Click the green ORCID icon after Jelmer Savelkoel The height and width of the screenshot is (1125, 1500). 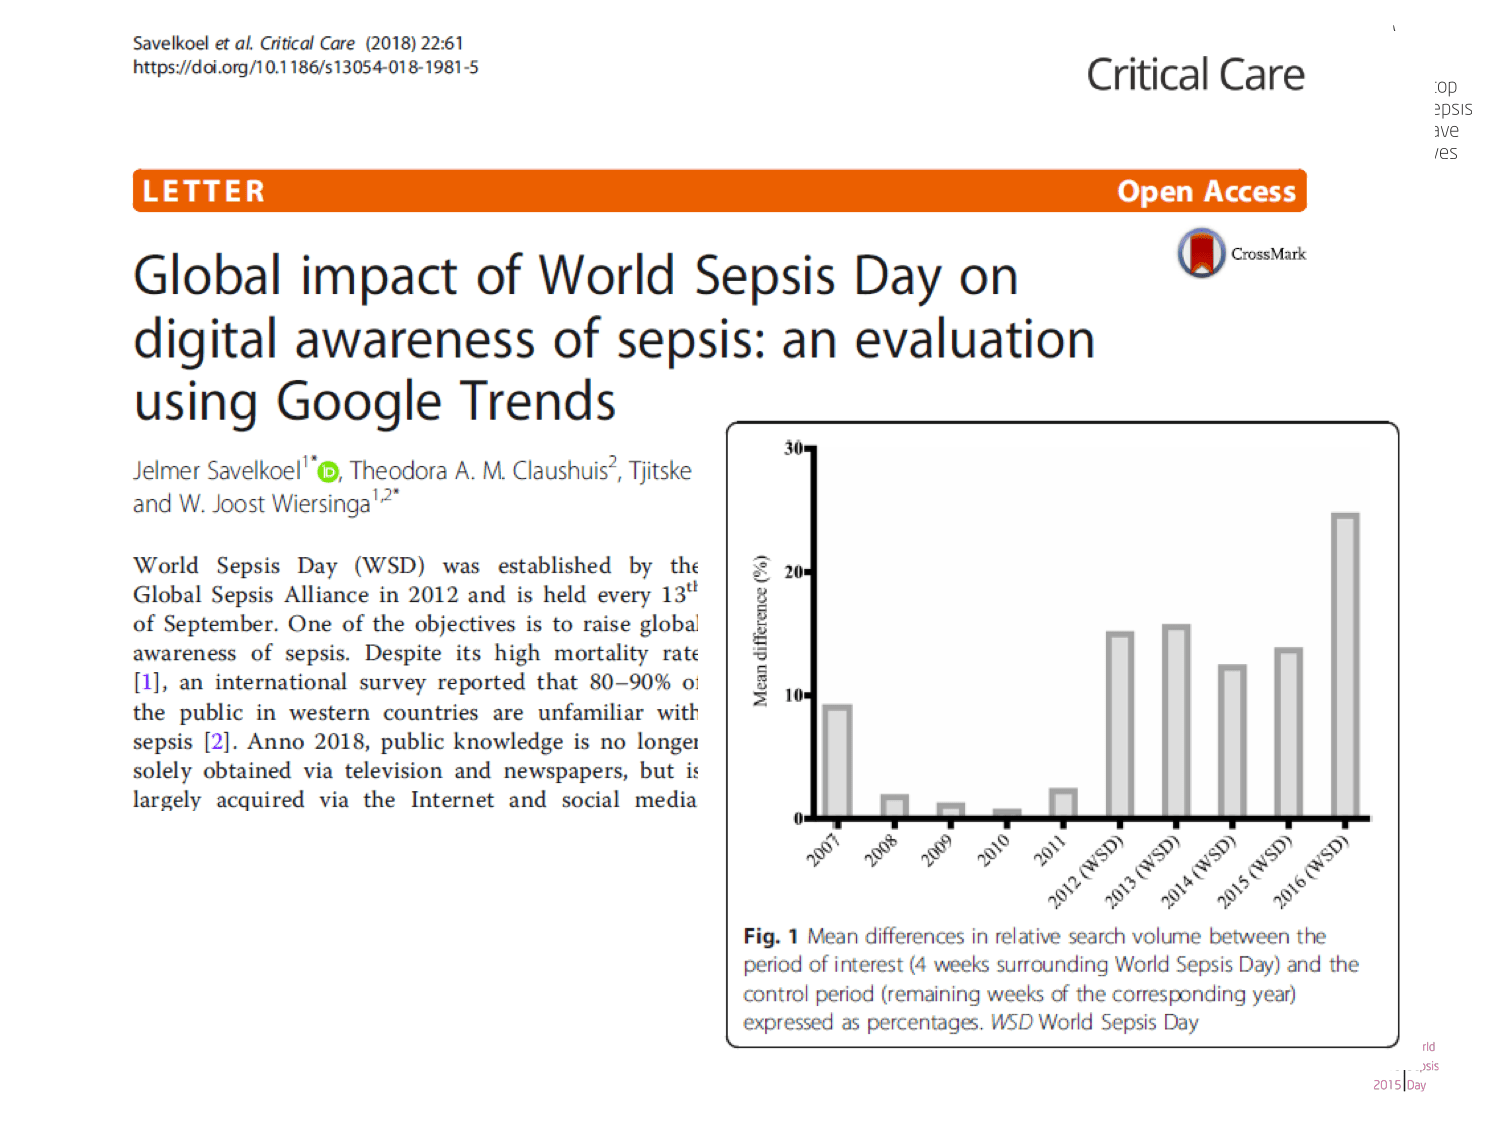pyautogui.click(x=328, y=471)
